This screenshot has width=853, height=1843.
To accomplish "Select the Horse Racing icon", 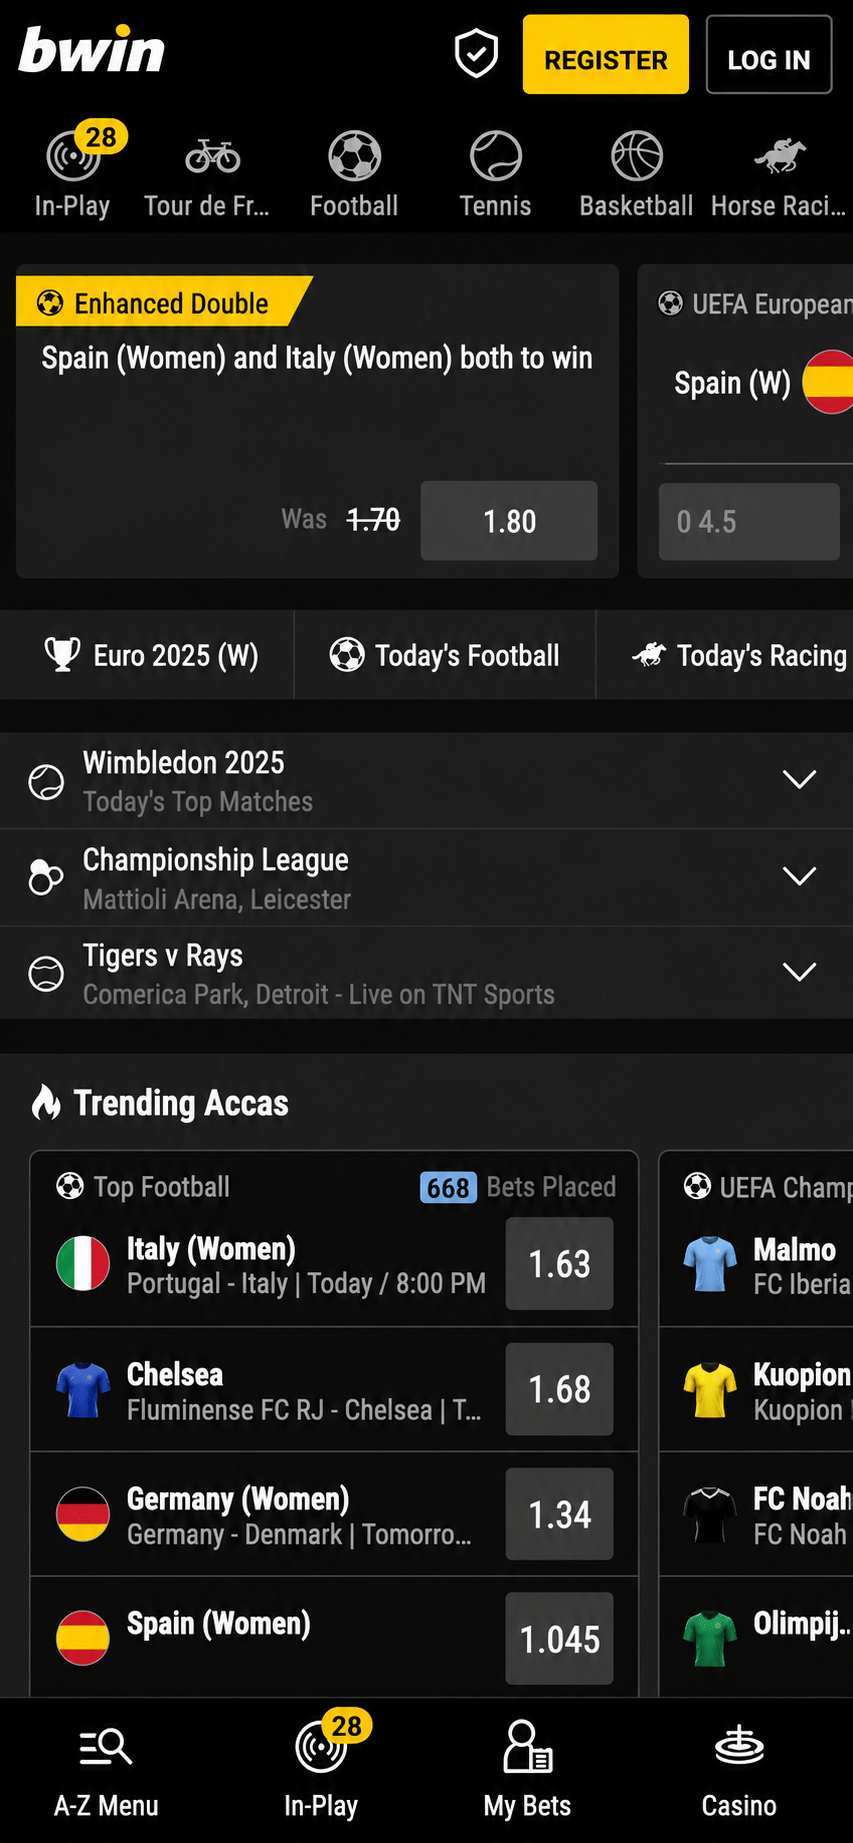I will tap(779, 156).
